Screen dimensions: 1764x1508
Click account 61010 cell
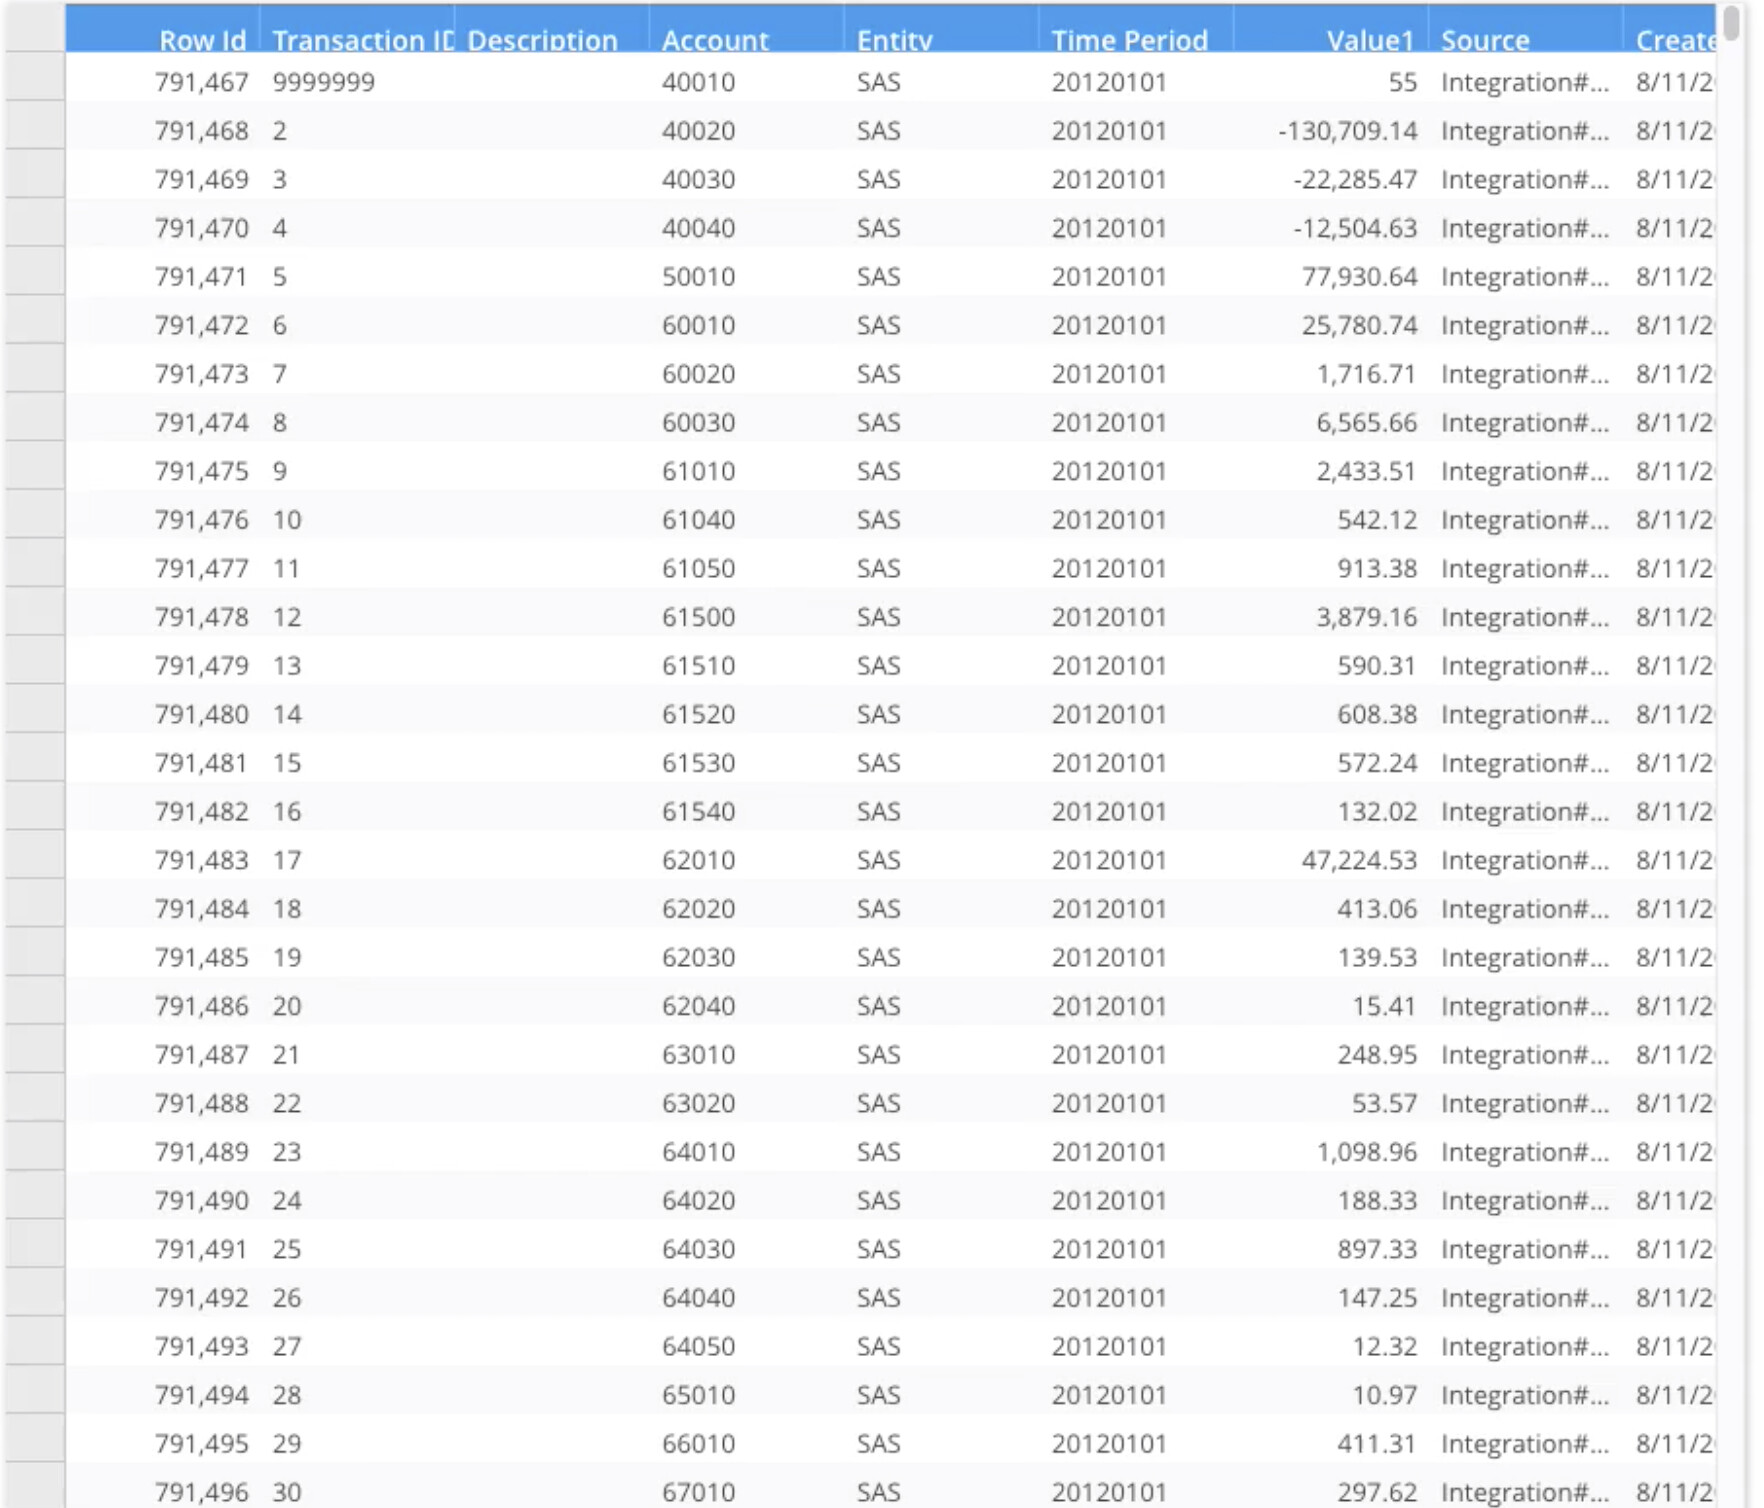pos(746,471)
